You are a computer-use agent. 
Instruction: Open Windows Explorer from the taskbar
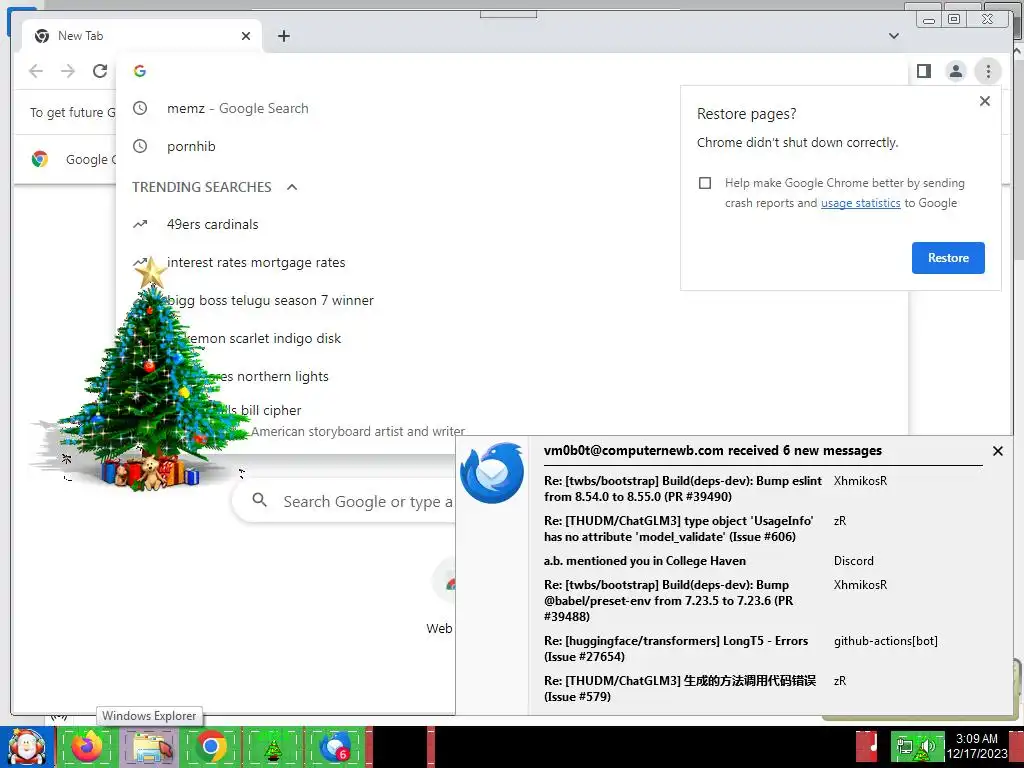(x=149, y=746)
